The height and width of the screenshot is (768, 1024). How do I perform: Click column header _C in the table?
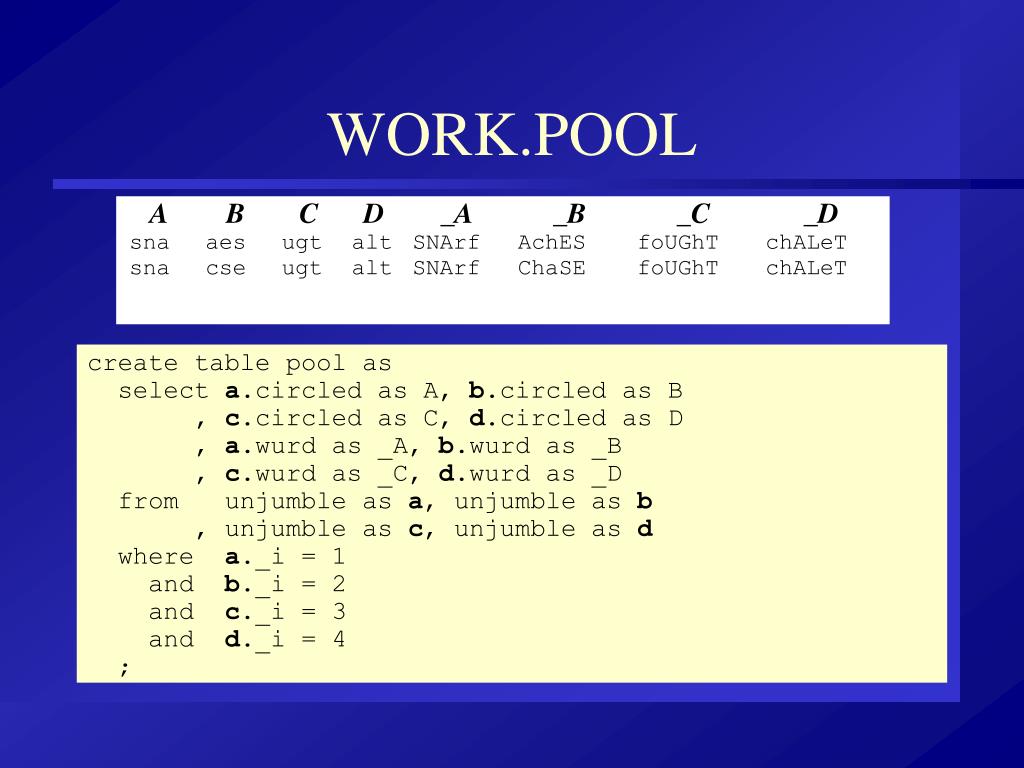(694, 214)
